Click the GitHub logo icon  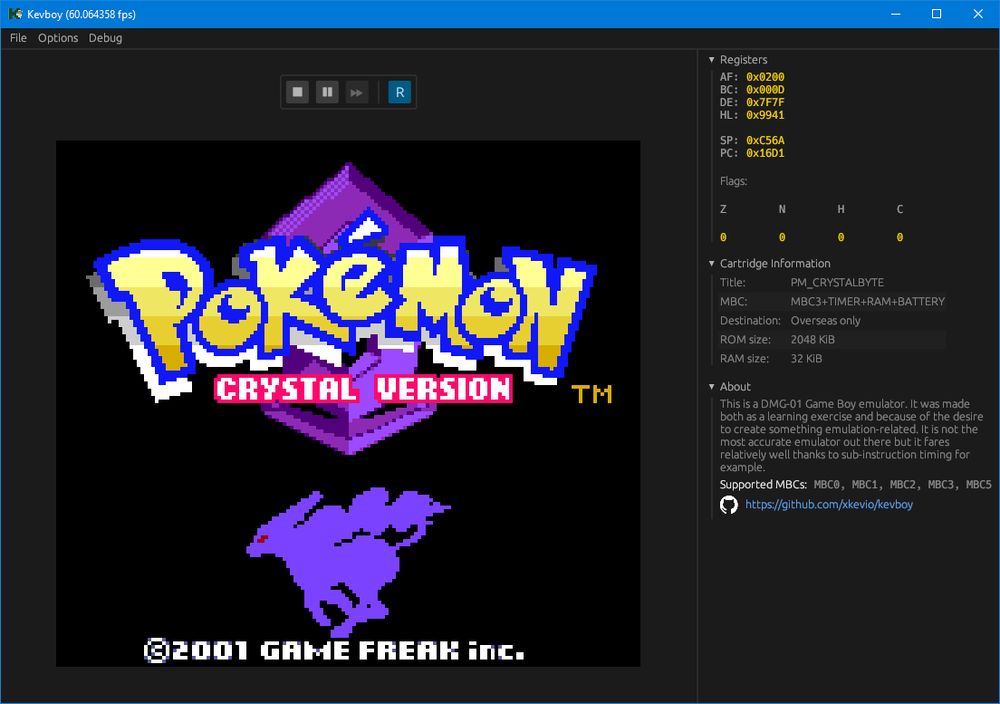[x=727, y=505]
